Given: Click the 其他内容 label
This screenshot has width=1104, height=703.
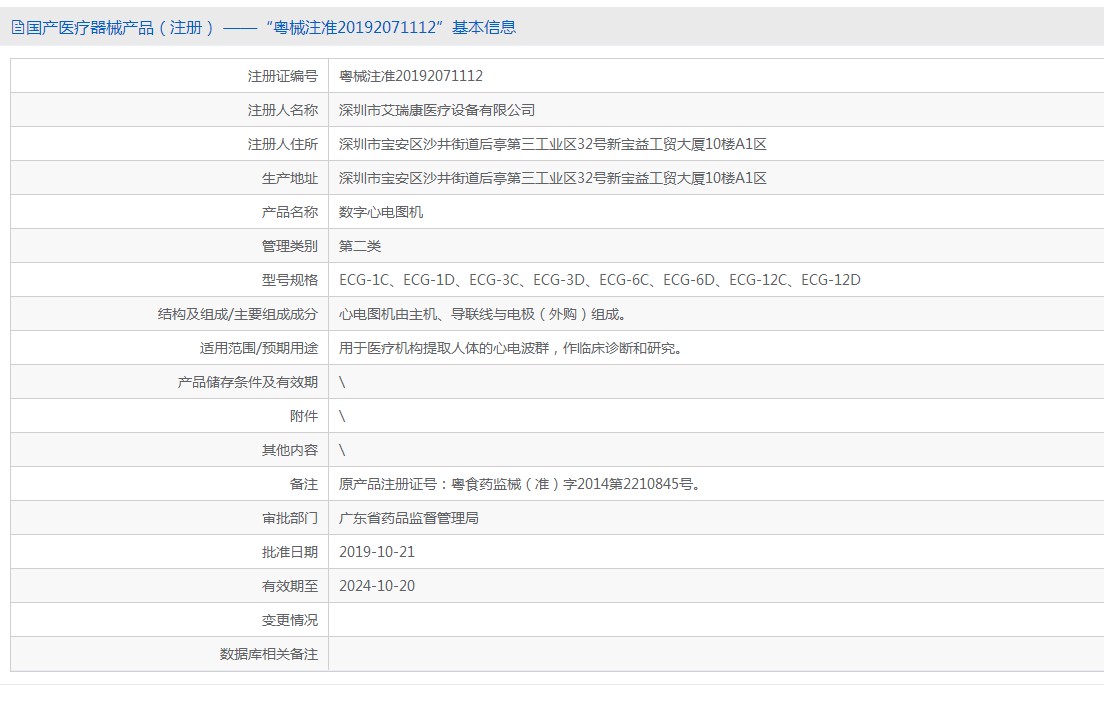Looking at the screenshot, I should pyautogui.click(x=289, y=450).
